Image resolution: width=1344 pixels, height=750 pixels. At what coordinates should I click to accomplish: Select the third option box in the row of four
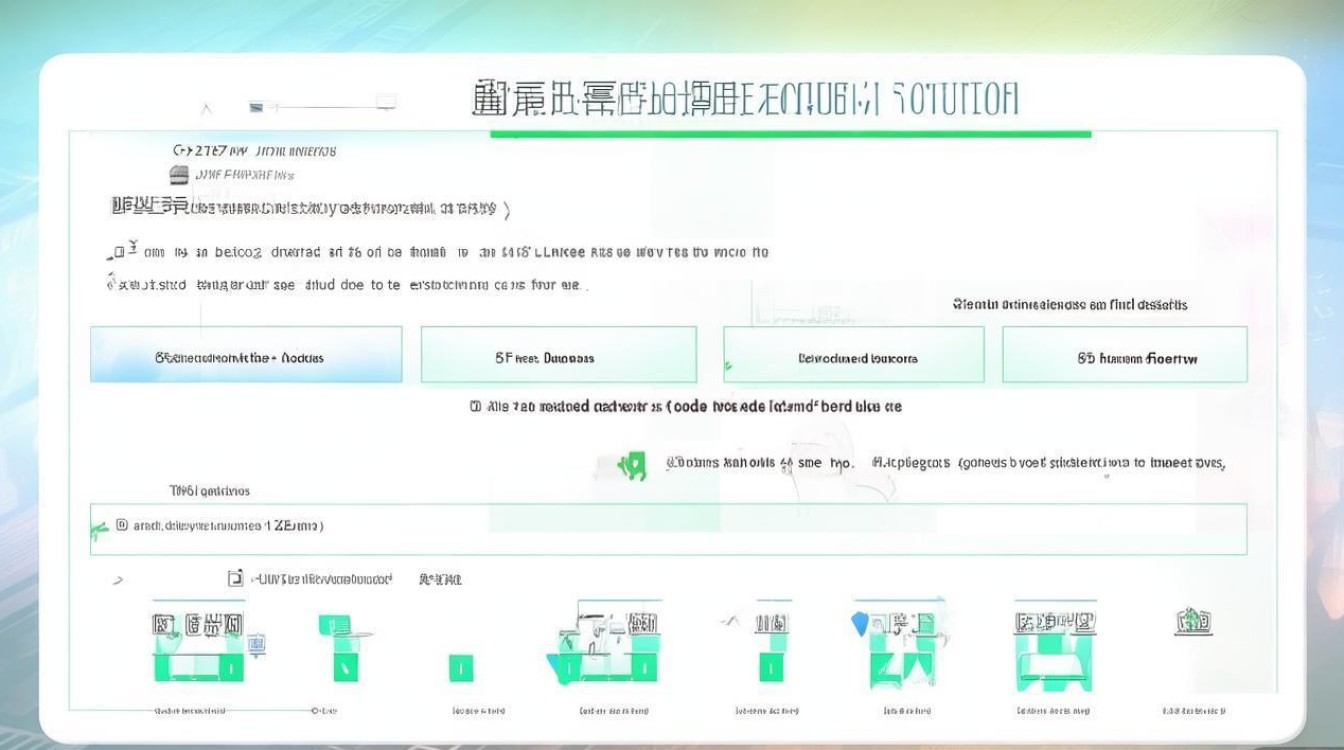(x=850, y=354)
